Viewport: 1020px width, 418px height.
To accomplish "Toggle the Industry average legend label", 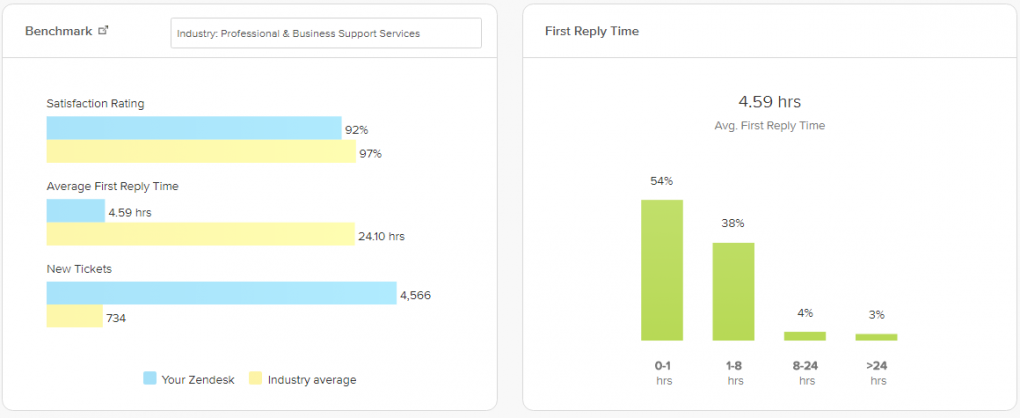I will (311, 380).
